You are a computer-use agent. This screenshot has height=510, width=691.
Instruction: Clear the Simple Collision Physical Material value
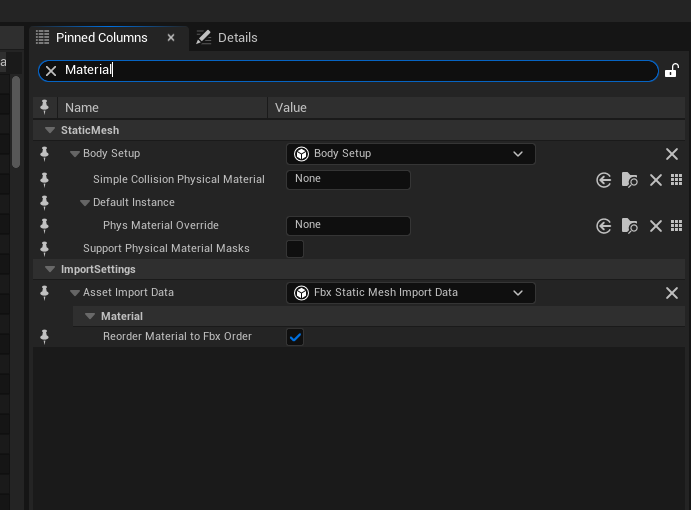click(655, 180)
